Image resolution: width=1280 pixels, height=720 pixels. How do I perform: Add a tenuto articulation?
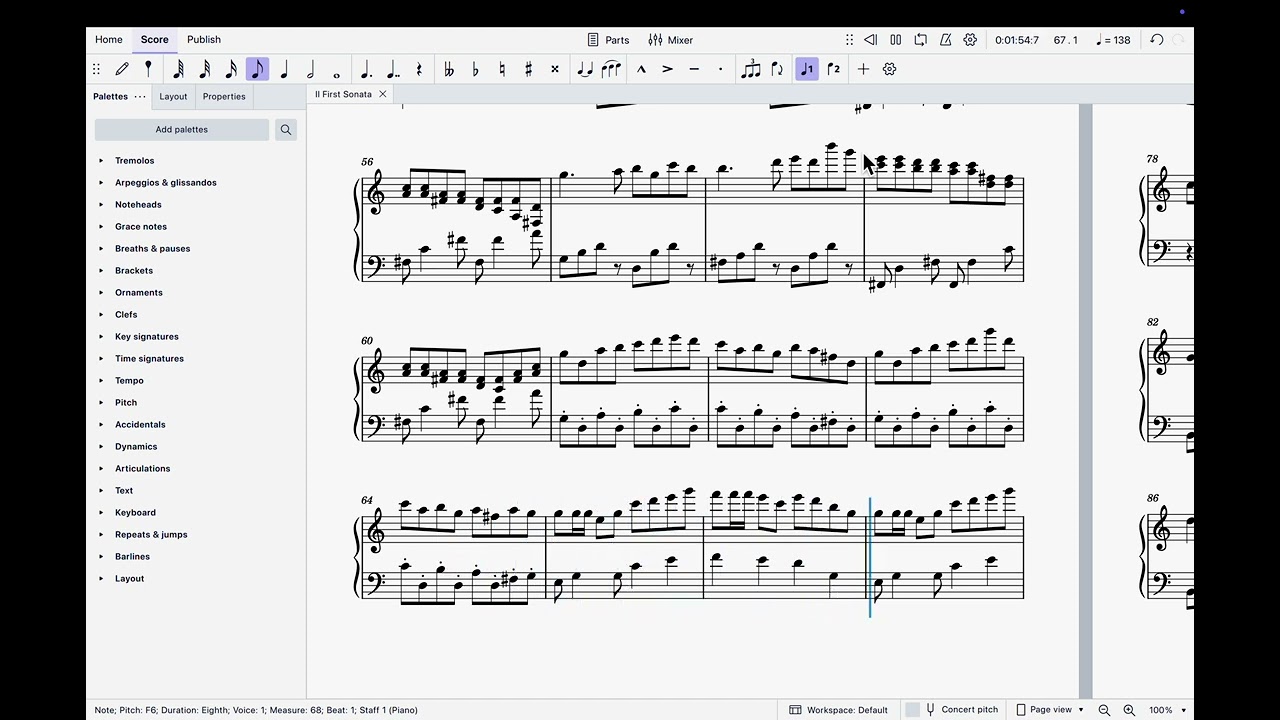[x=694, y=69]
